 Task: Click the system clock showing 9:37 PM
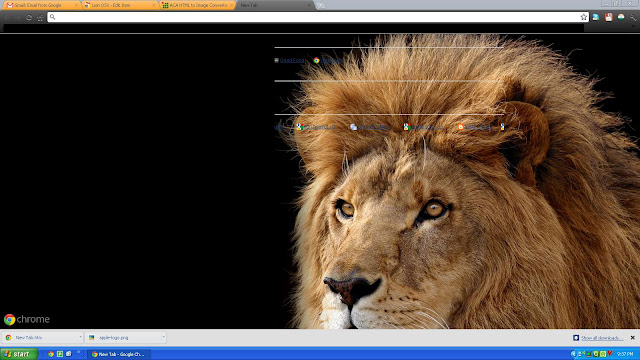click(x=625, y=354)
